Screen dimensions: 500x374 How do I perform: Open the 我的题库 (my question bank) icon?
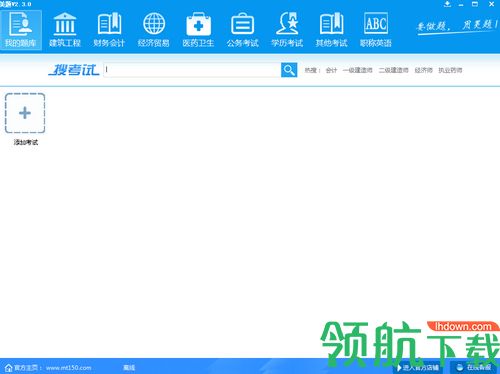[x=21, y=30]
